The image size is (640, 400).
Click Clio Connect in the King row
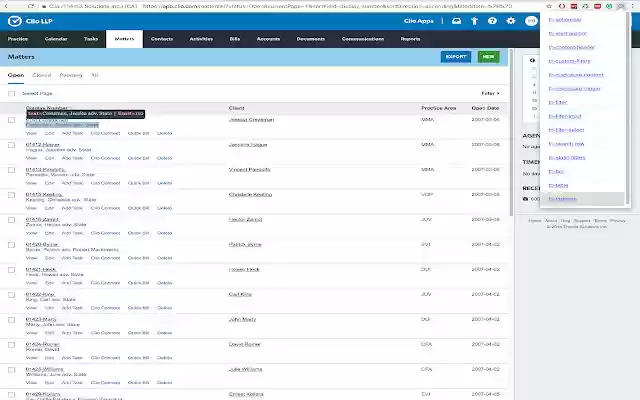[x=105, y=308]
